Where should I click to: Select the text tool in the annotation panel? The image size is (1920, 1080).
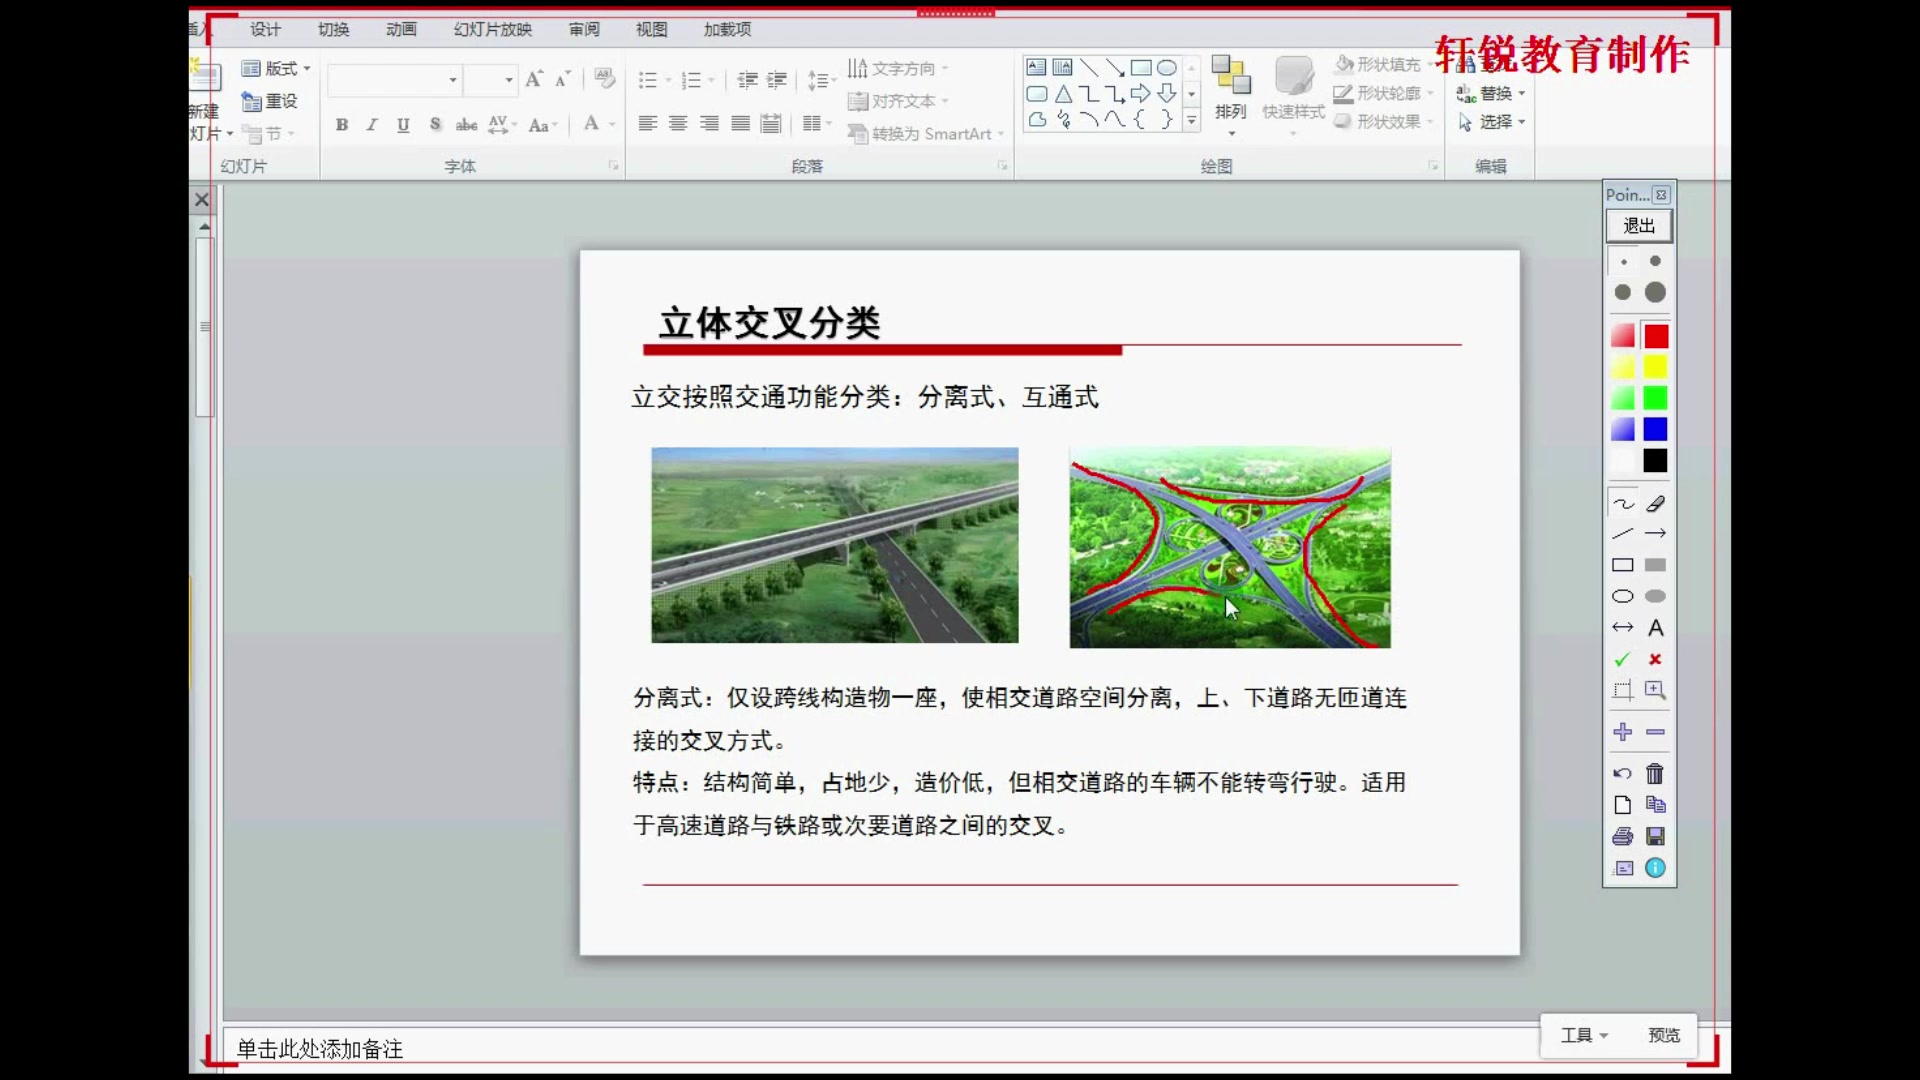pyautogui.click(x=1656, y=628)
